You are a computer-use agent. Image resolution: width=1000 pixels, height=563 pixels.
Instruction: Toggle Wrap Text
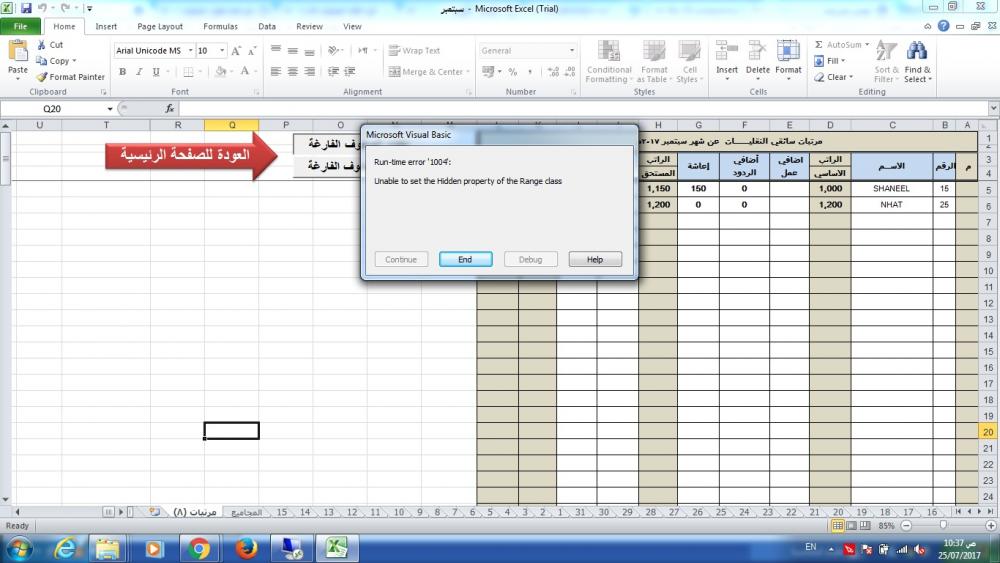[415, 50]
